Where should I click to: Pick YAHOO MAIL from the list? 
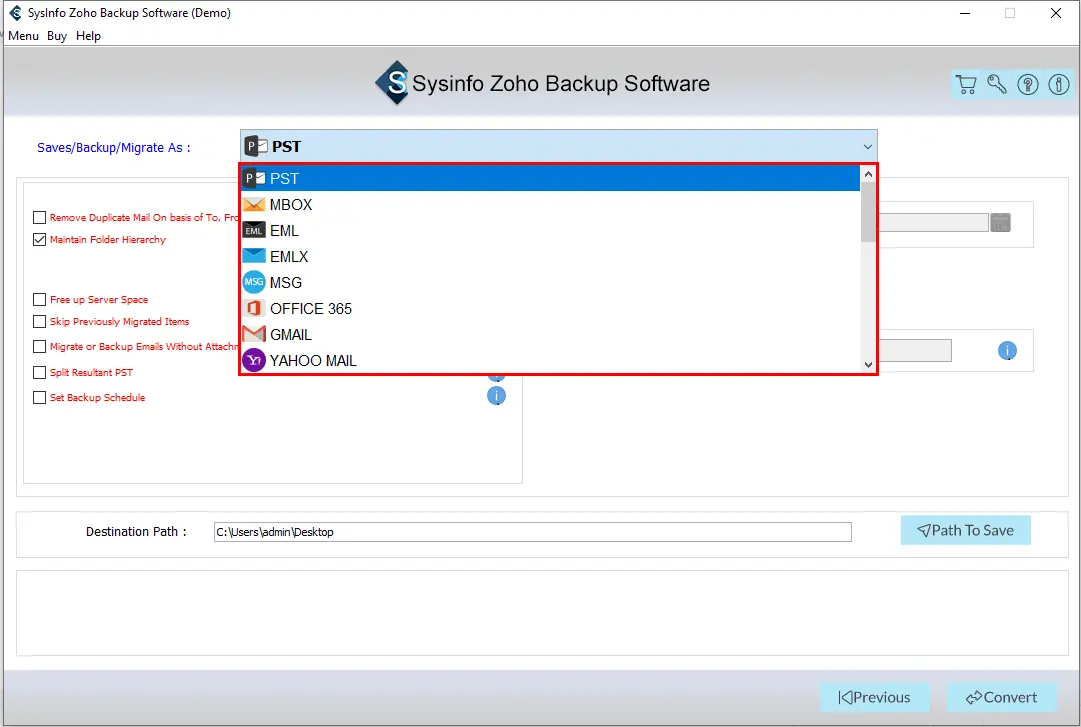(x=550, y=360)
